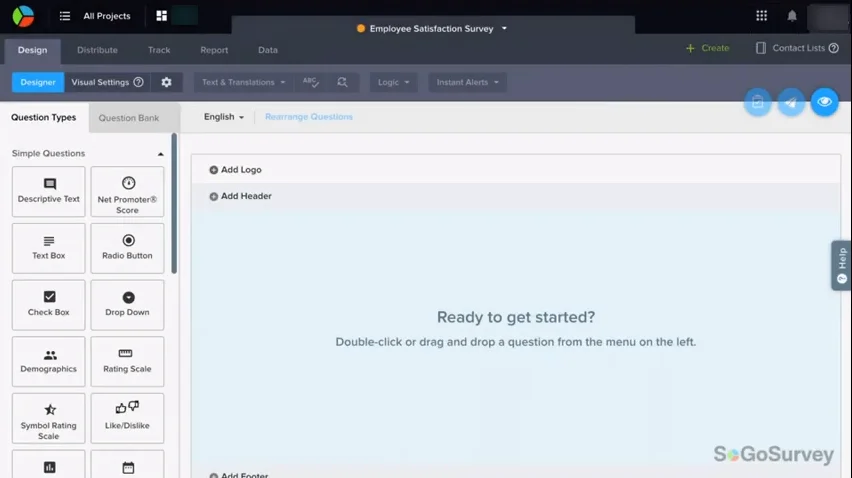Switch to the Distribute tab
This screenshot has width=852, height=478.
click(97, 50)
